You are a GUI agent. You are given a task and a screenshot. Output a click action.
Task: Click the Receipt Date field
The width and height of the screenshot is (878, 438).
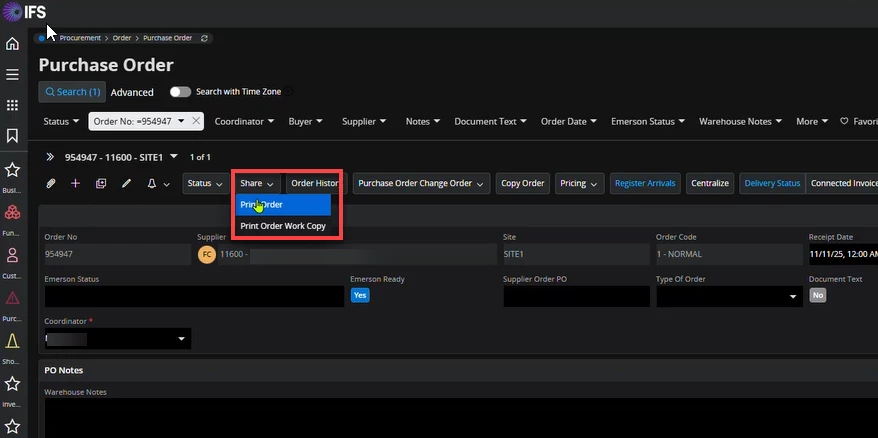[843, 254]
